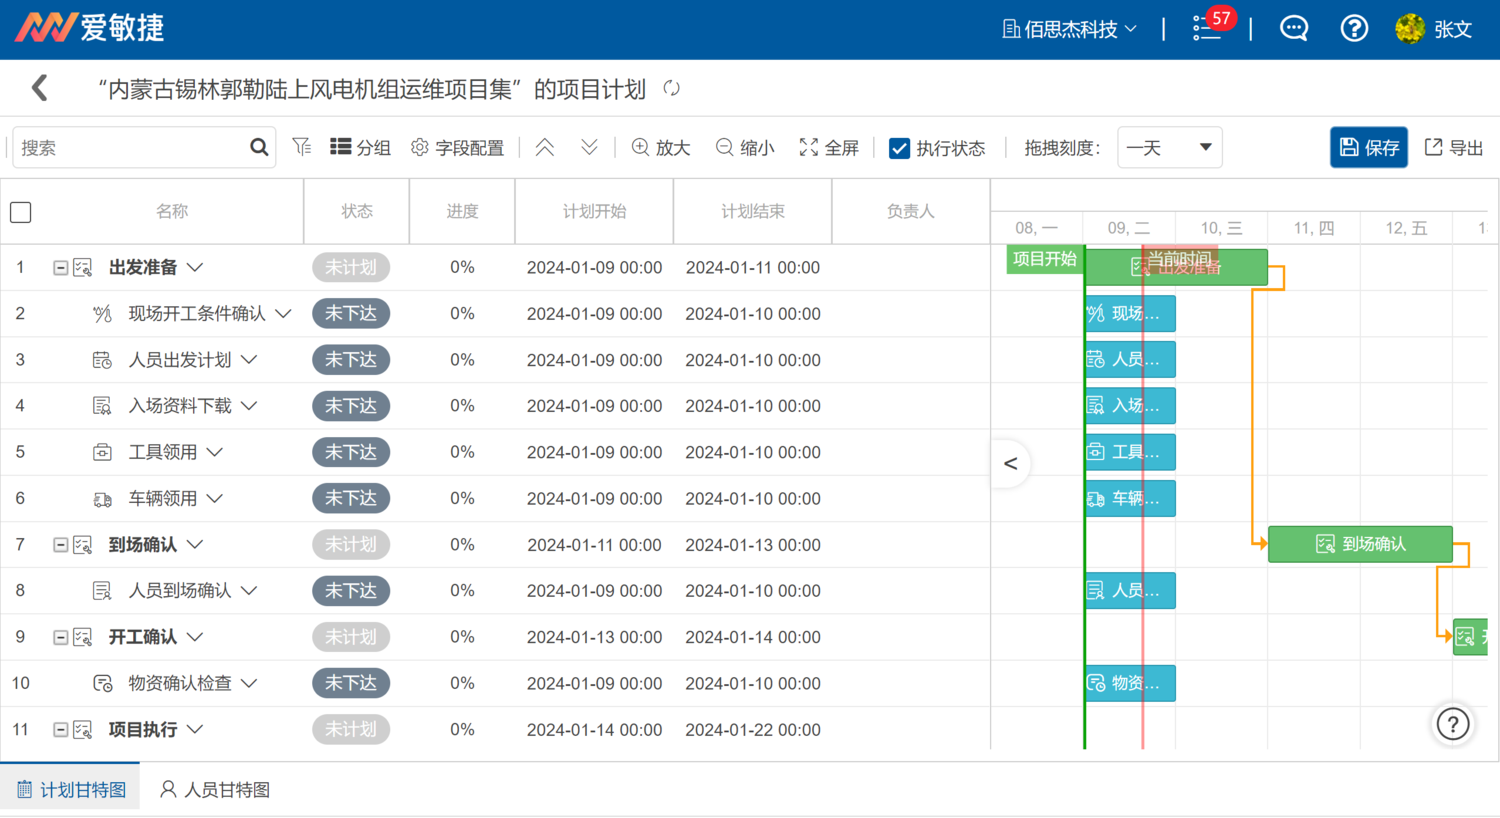The width and height of the screenshot is (1500, 818).
Task: Open the dropdown arrow next to 工具领用
Action: (214, 452)
